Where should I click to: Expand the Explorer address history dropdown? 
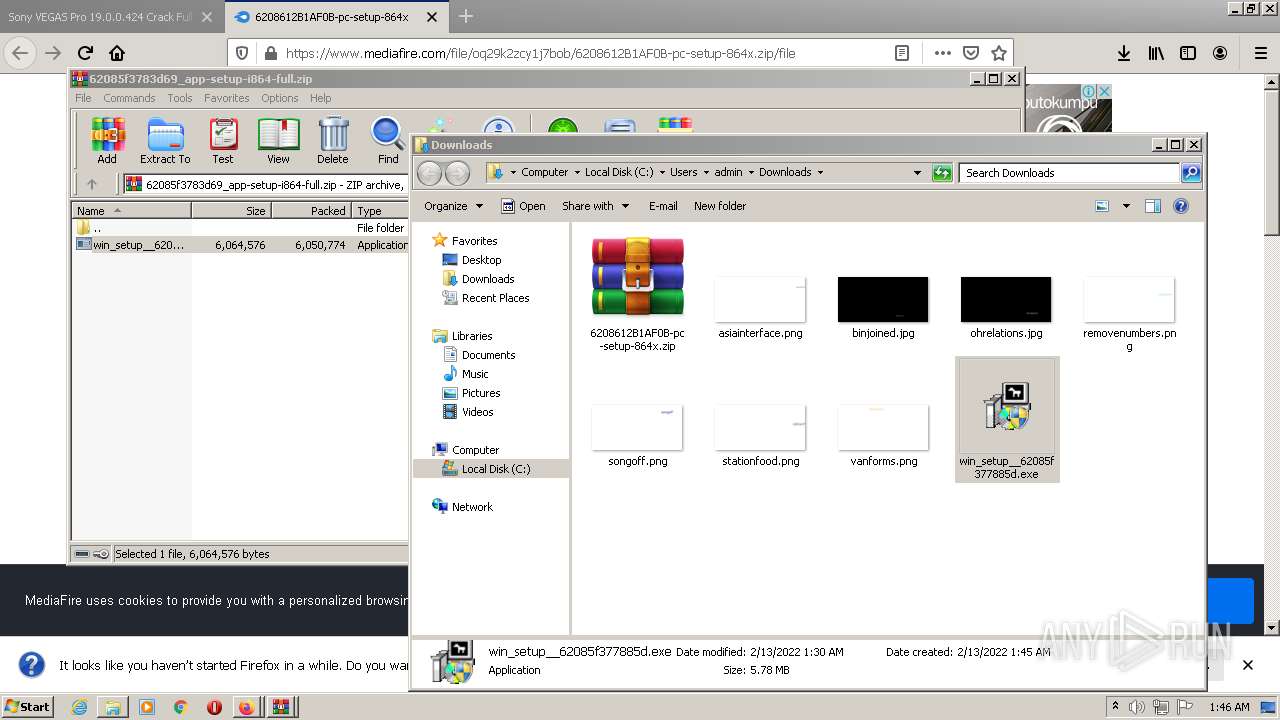click(917, 173)
